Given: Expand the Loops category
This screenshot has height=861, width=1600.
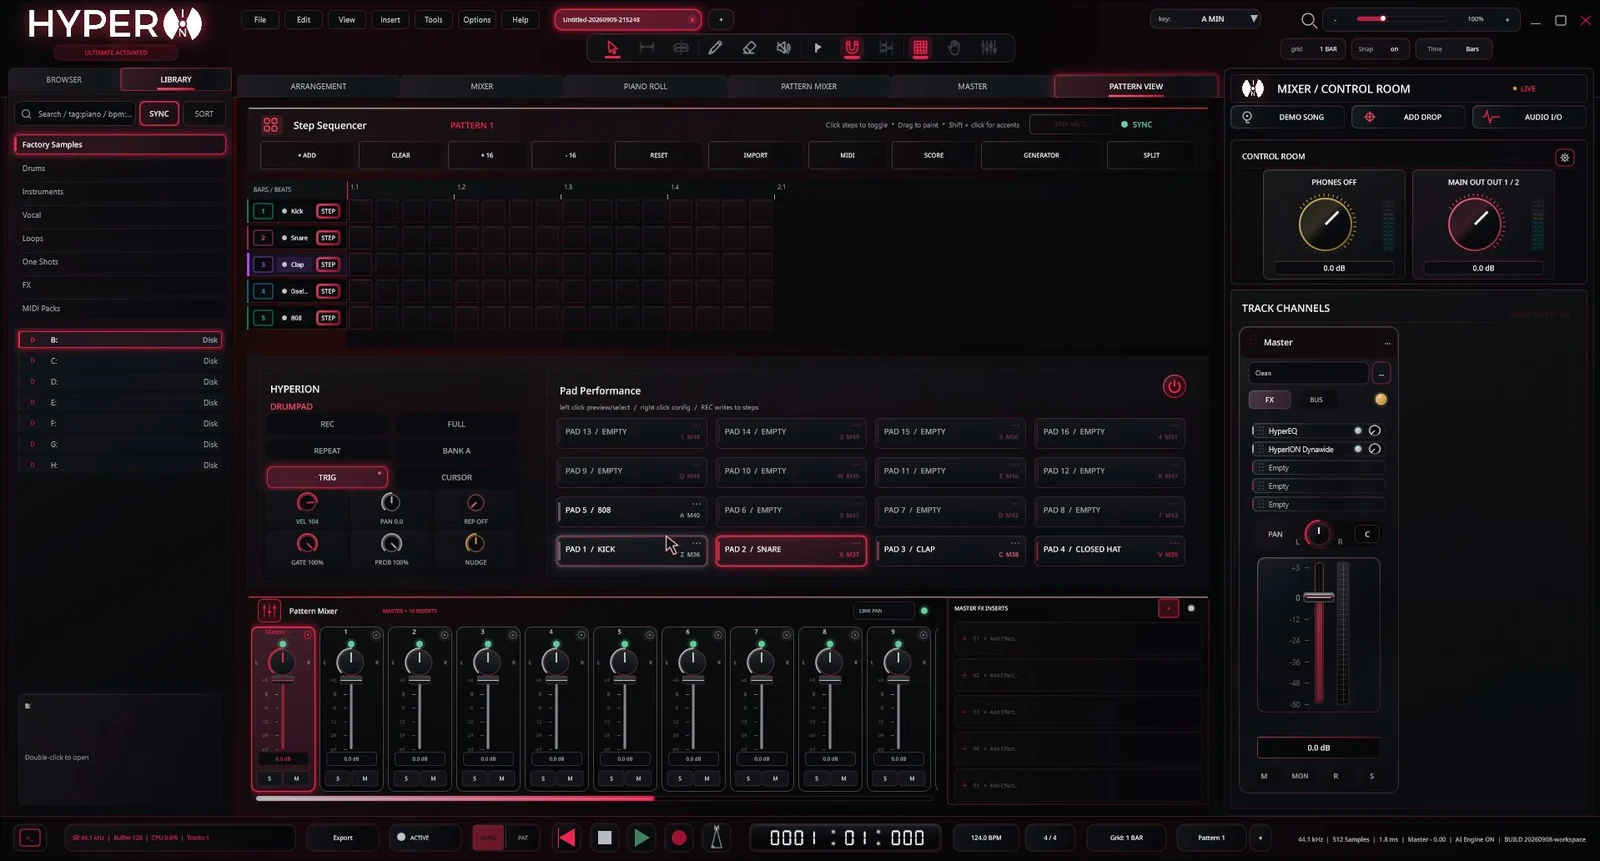Looking at the screenshot, I should point(120,238).
